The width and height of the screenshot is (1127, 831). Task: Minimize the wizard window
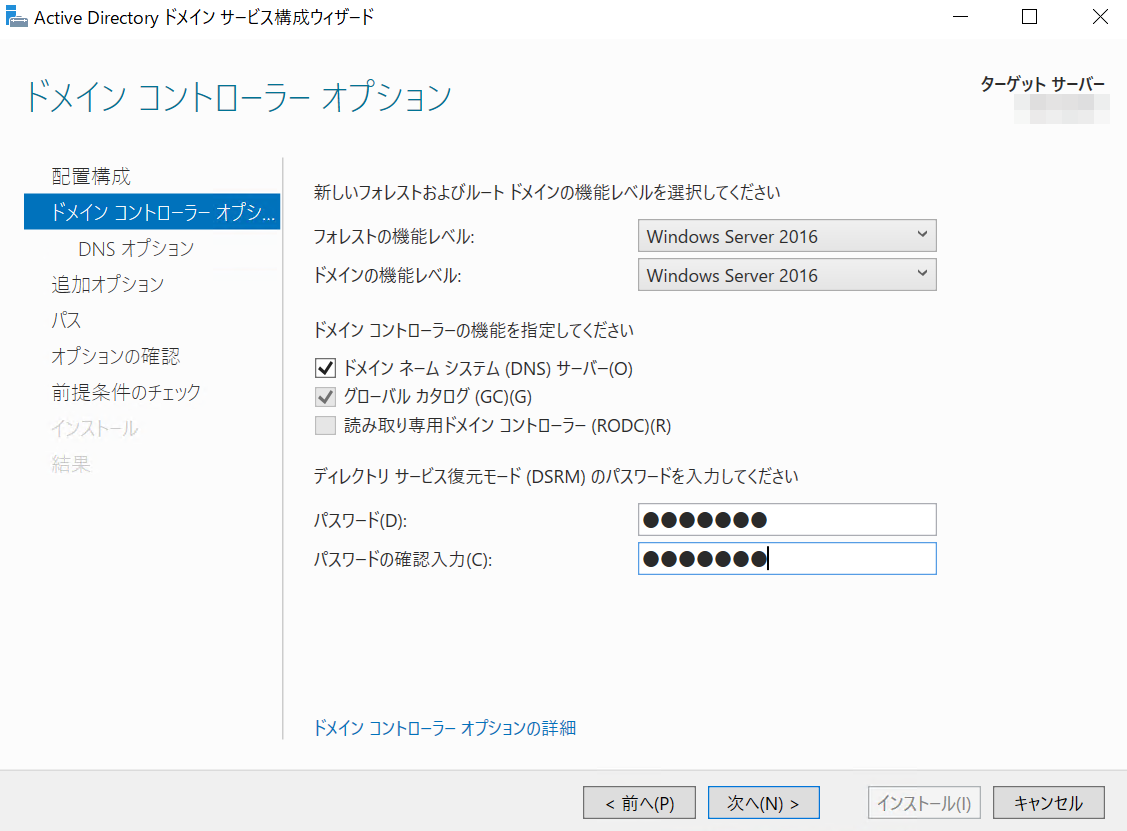[x=961, y=17]
